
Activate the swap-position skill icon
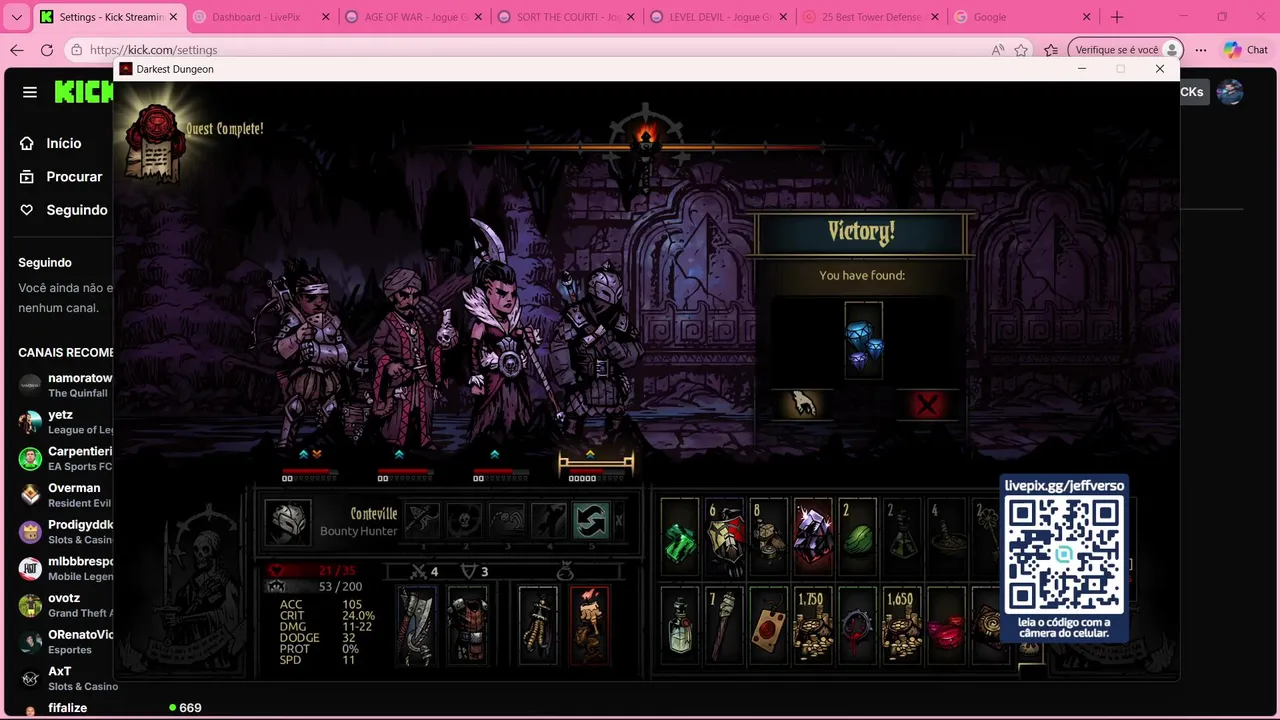coord(591,521)
